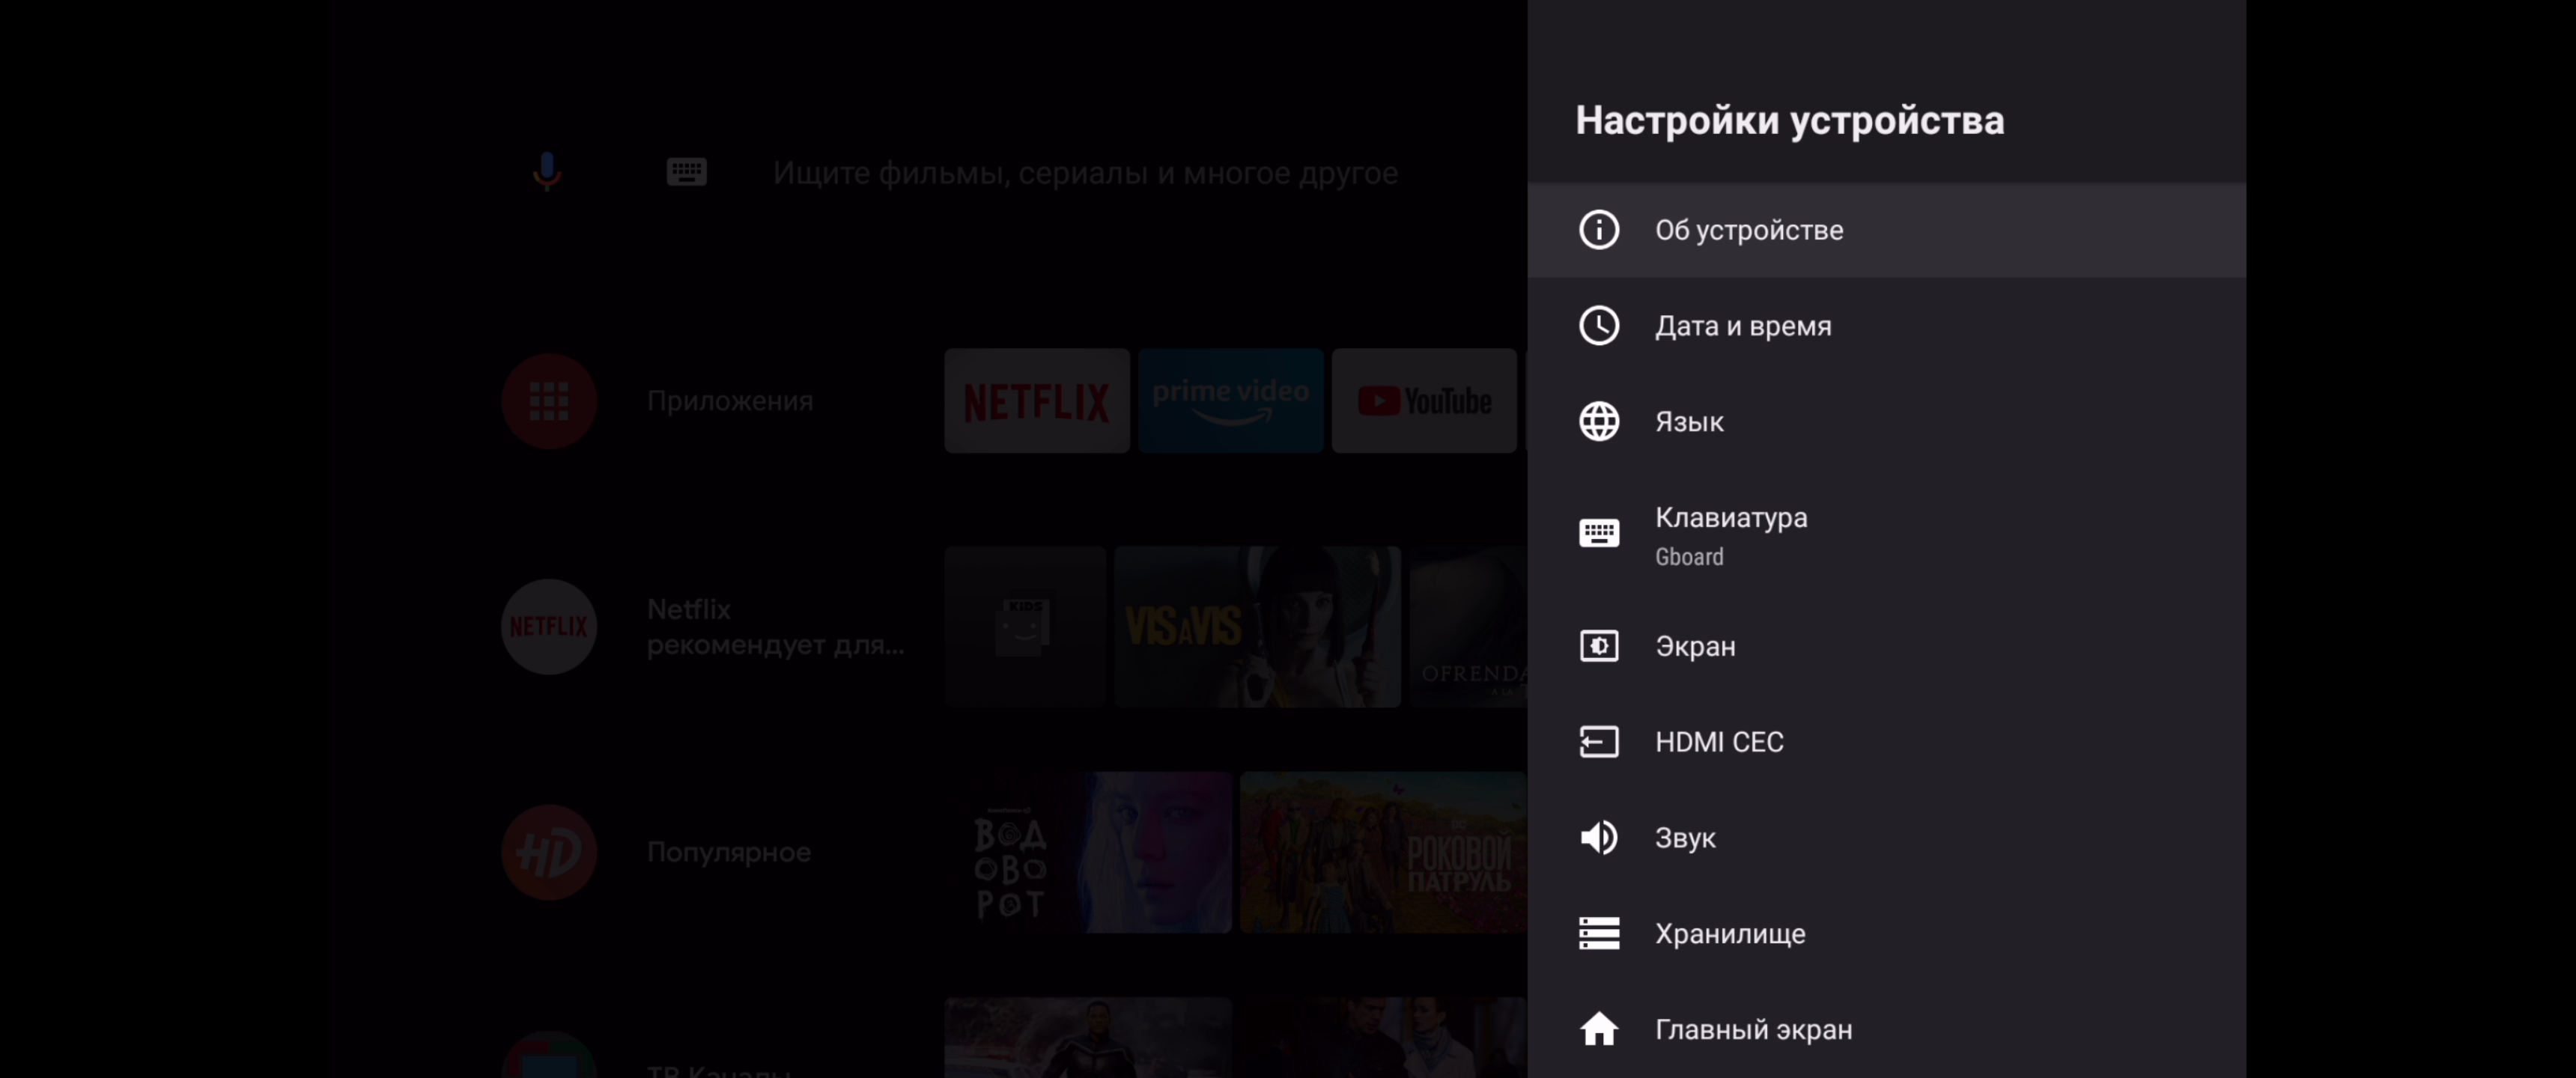2576x1078 pixels.
Task: Open the YouTube app tile
Action: pos(1423,401)
